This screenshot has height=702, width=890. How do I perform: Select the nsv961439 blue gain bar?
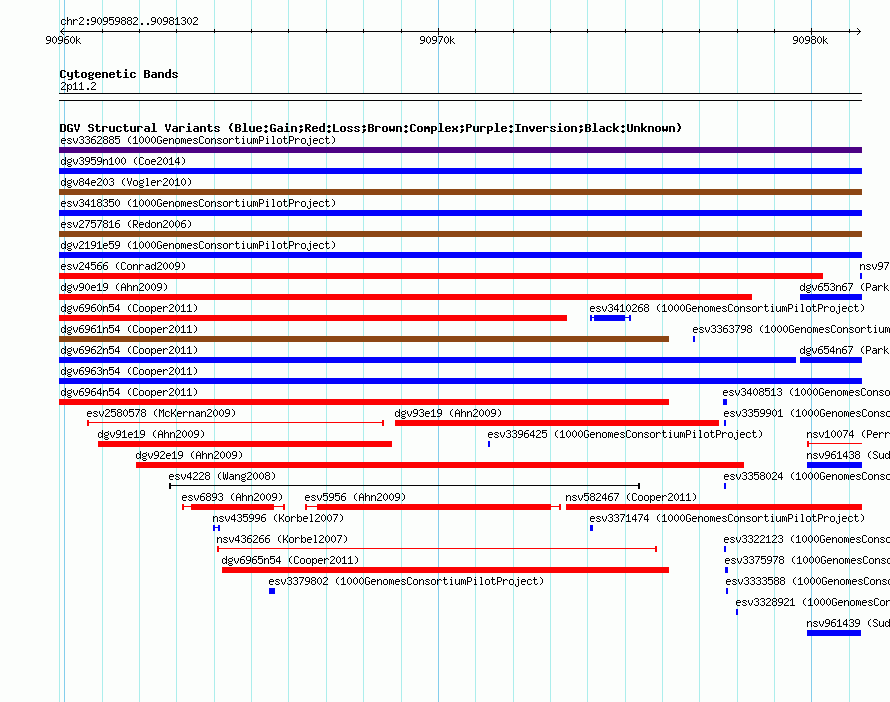click(x=834, y=633)
